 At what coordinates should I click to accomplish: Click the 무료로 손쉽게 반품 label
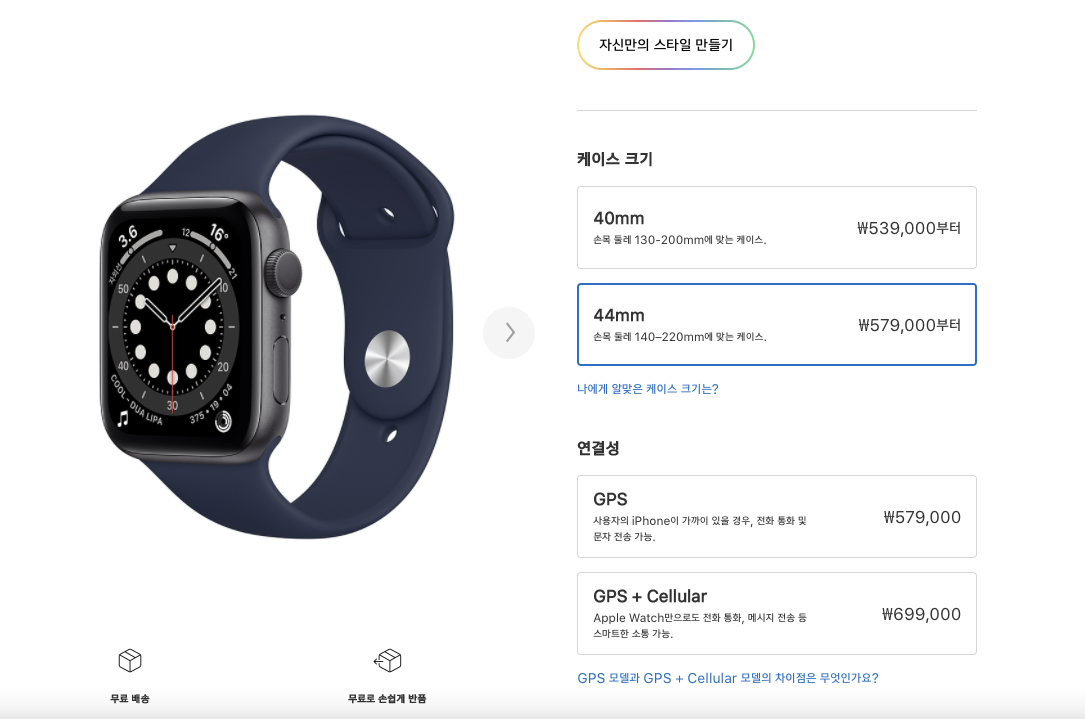coord(388,698)
